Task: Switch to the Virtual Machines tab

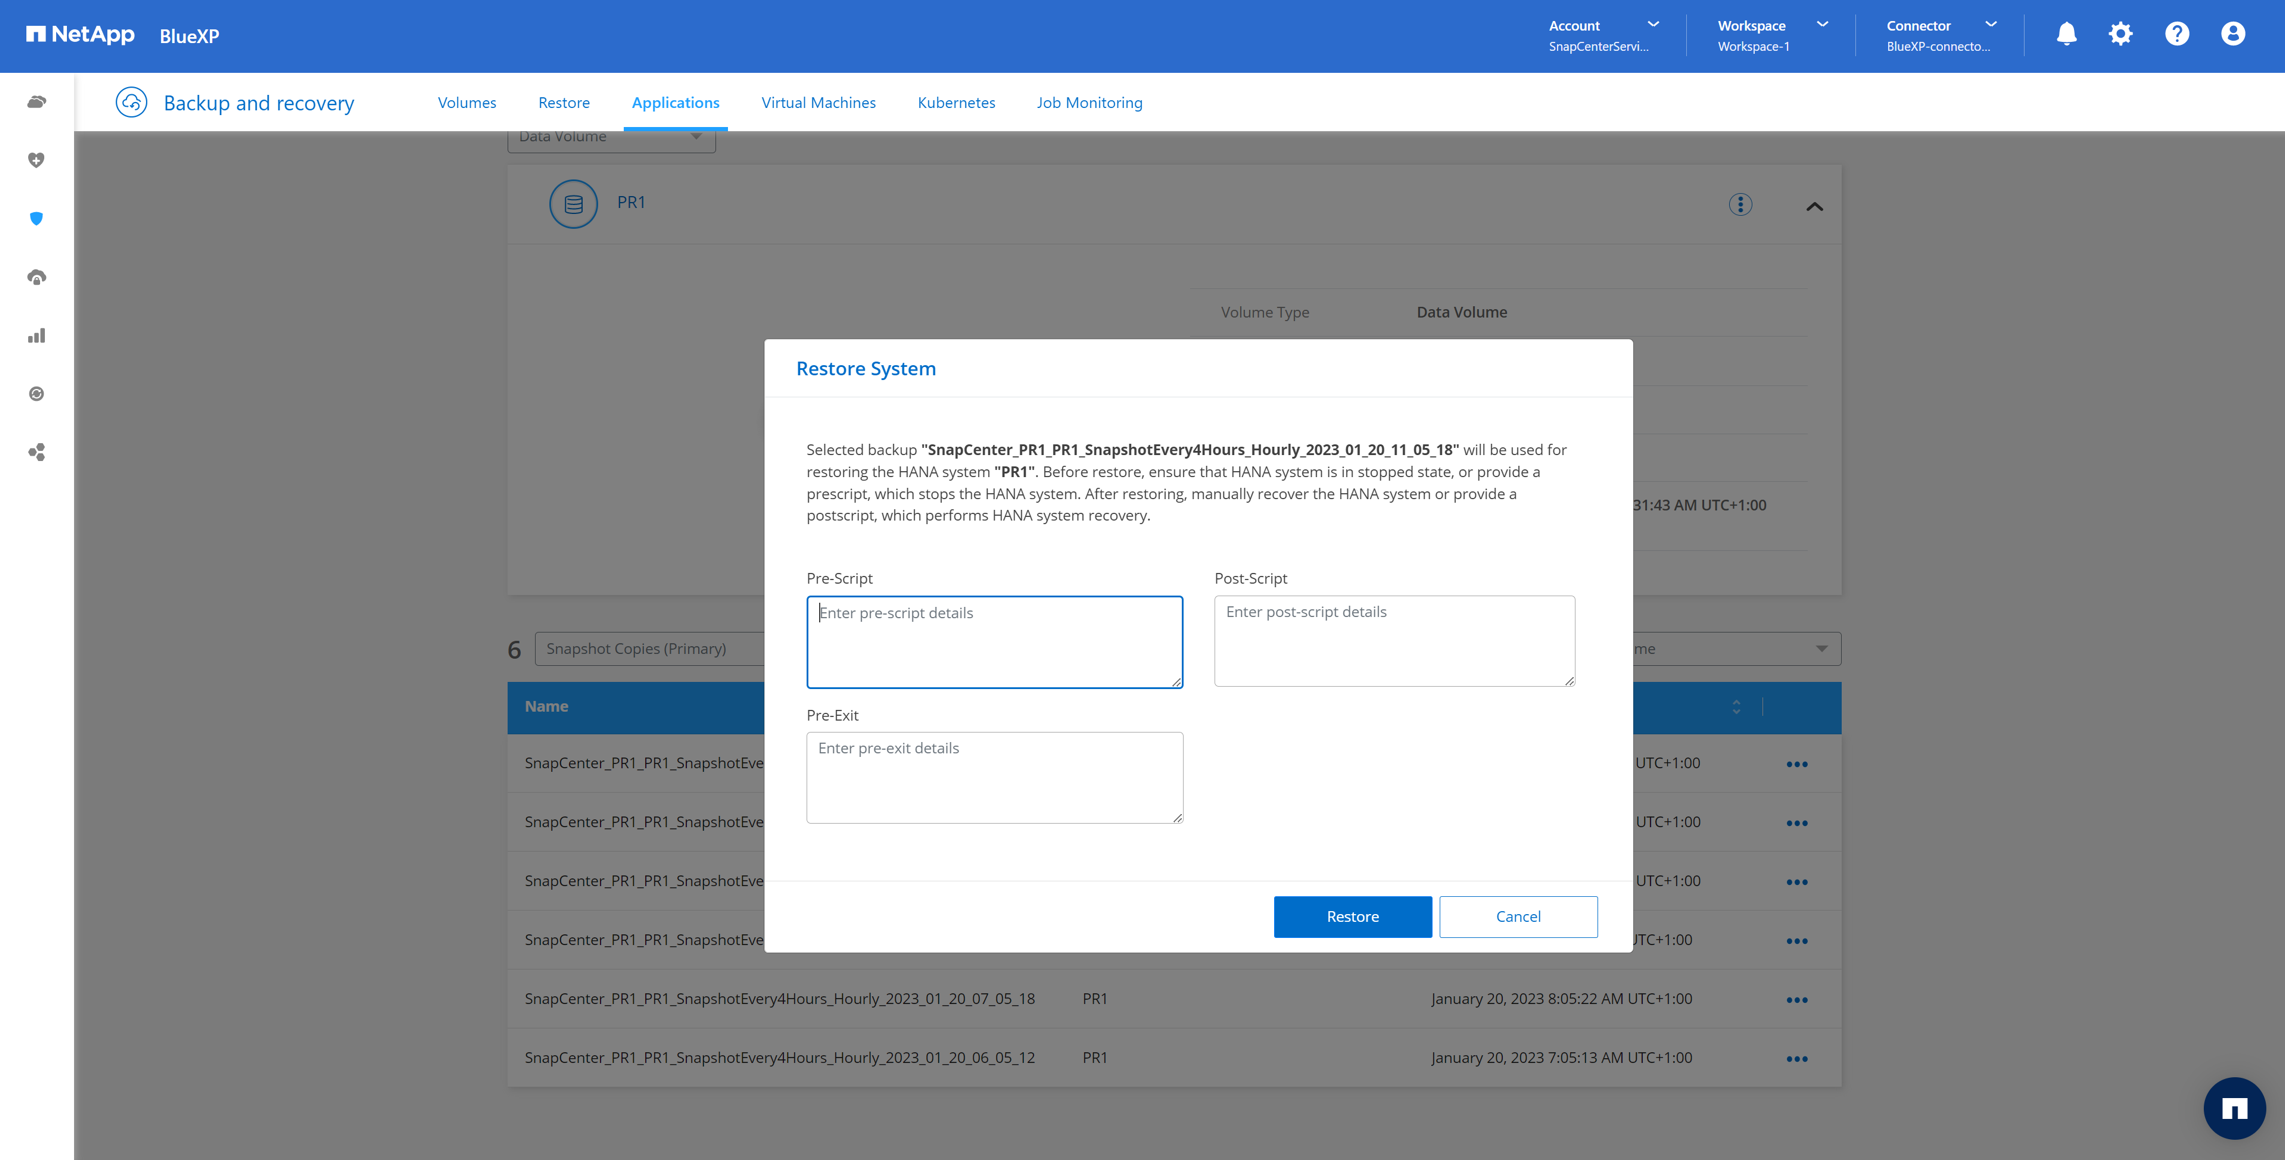Action: click(818, 102)
